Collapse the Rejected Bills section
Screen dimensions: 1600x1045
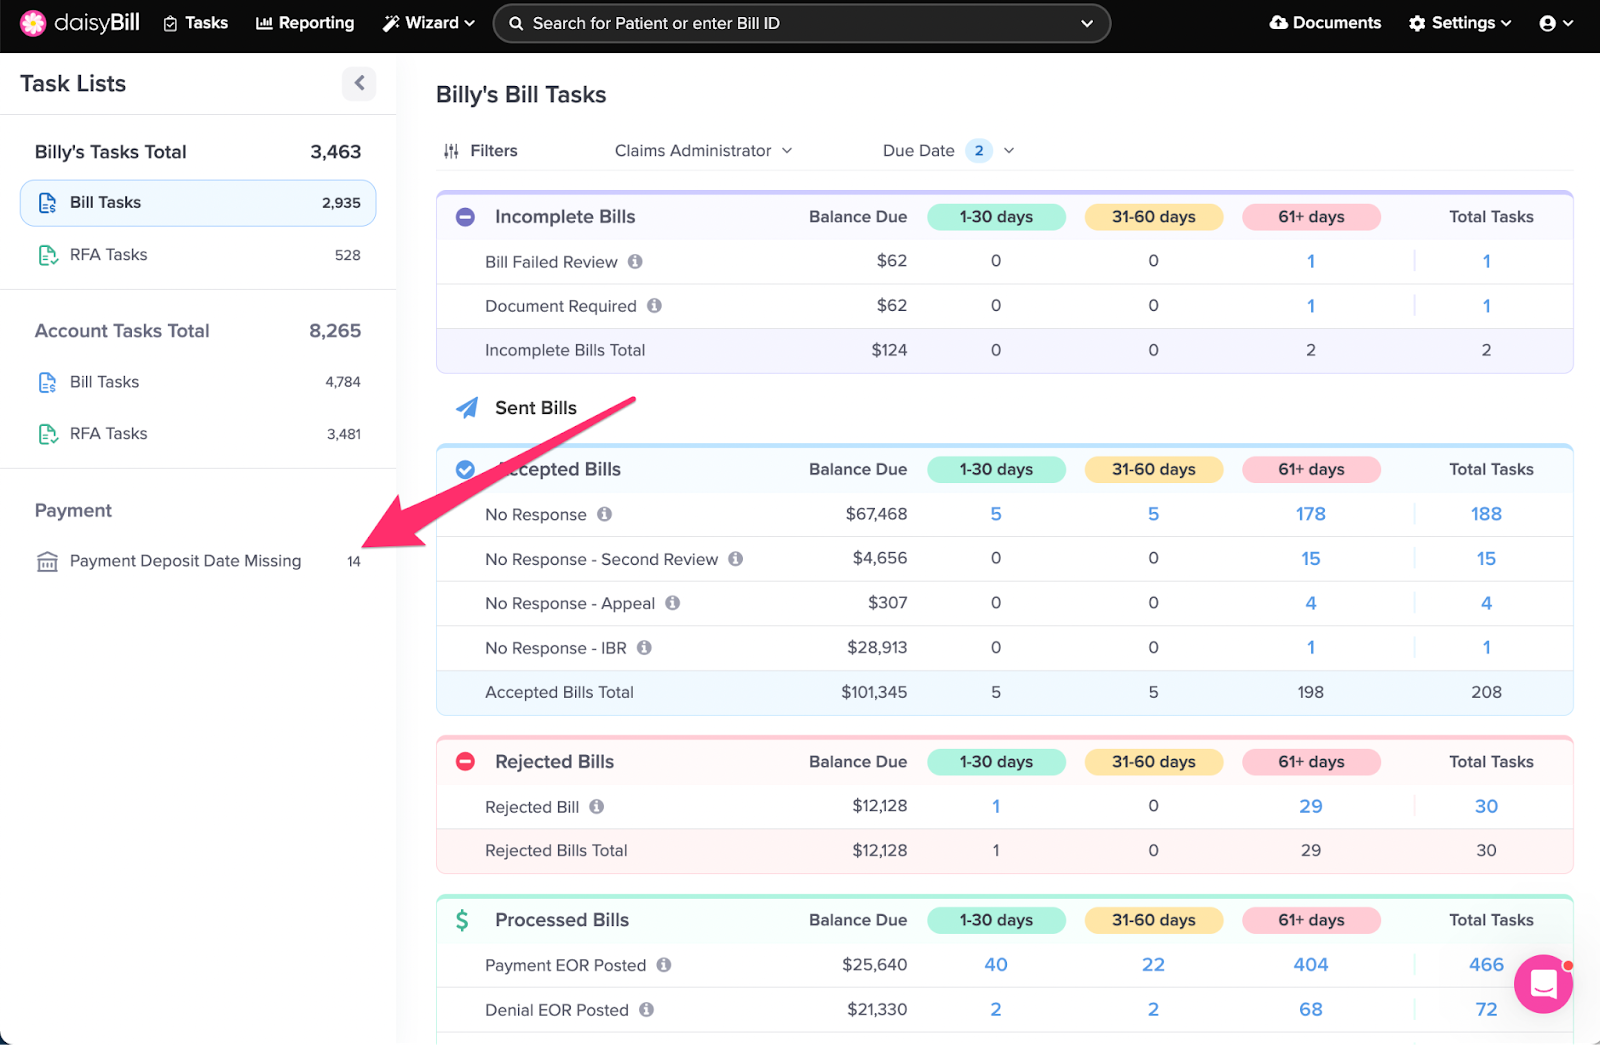[x=465, y=762]
